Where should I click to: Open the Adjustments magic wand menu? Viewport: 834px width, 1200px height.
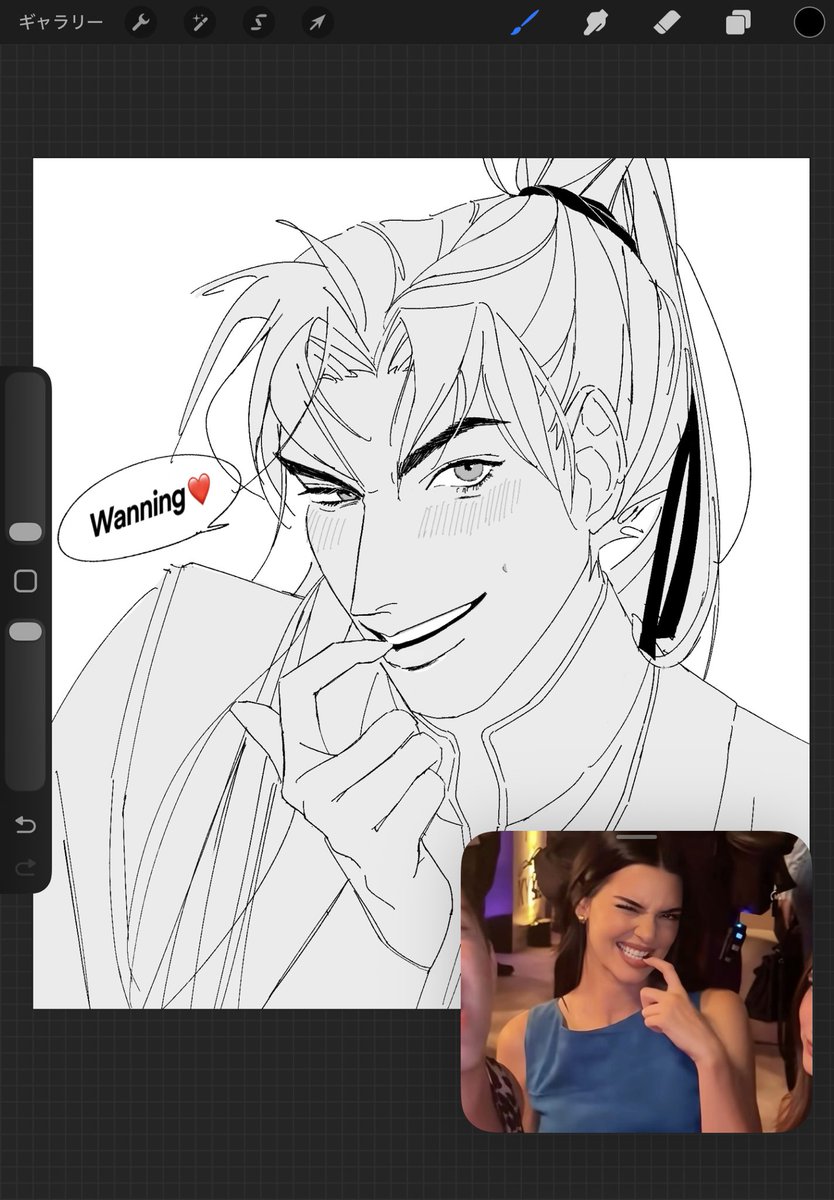click(x=199, y=22)
